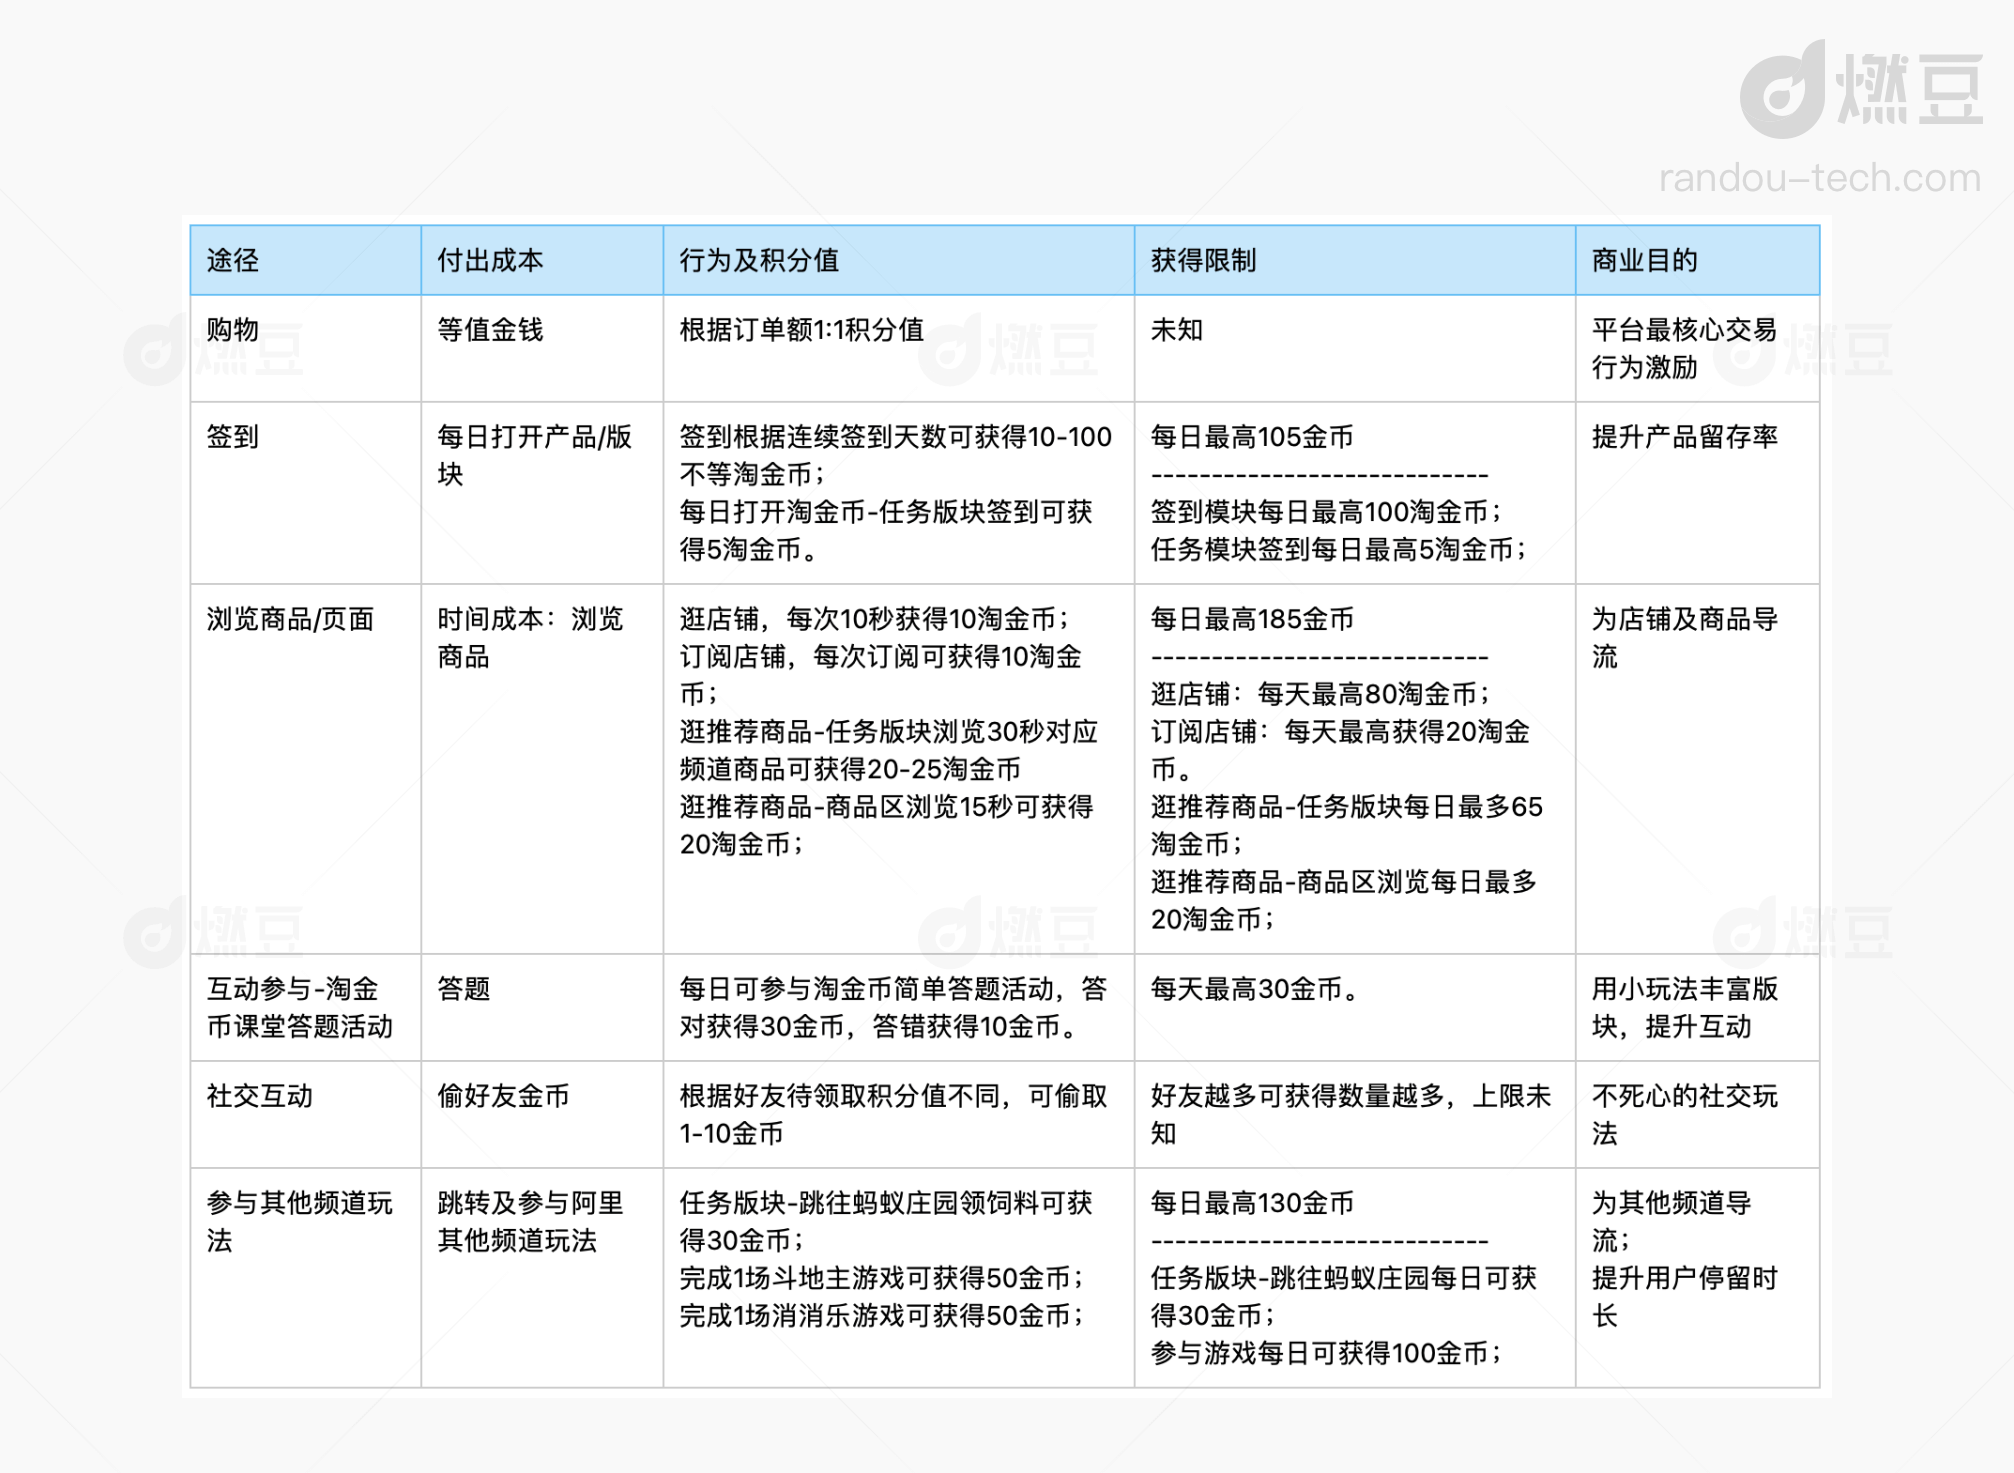Screen dimensions: 2014x1473
Task: Select the 商业目的 header cell
Action: pyautogui.click(x=1644, y=261)
